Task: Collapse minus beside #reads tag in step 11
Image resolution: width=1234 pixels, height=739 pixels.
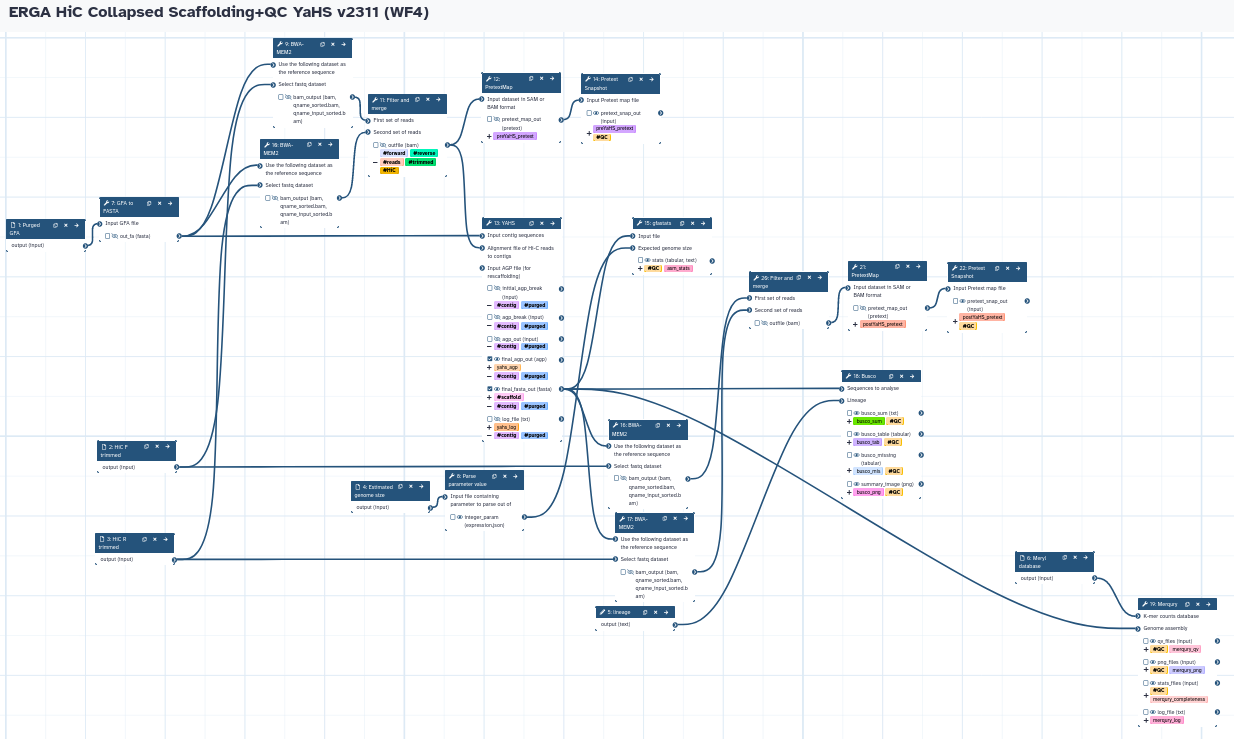Action: click(x=375, y=162)
